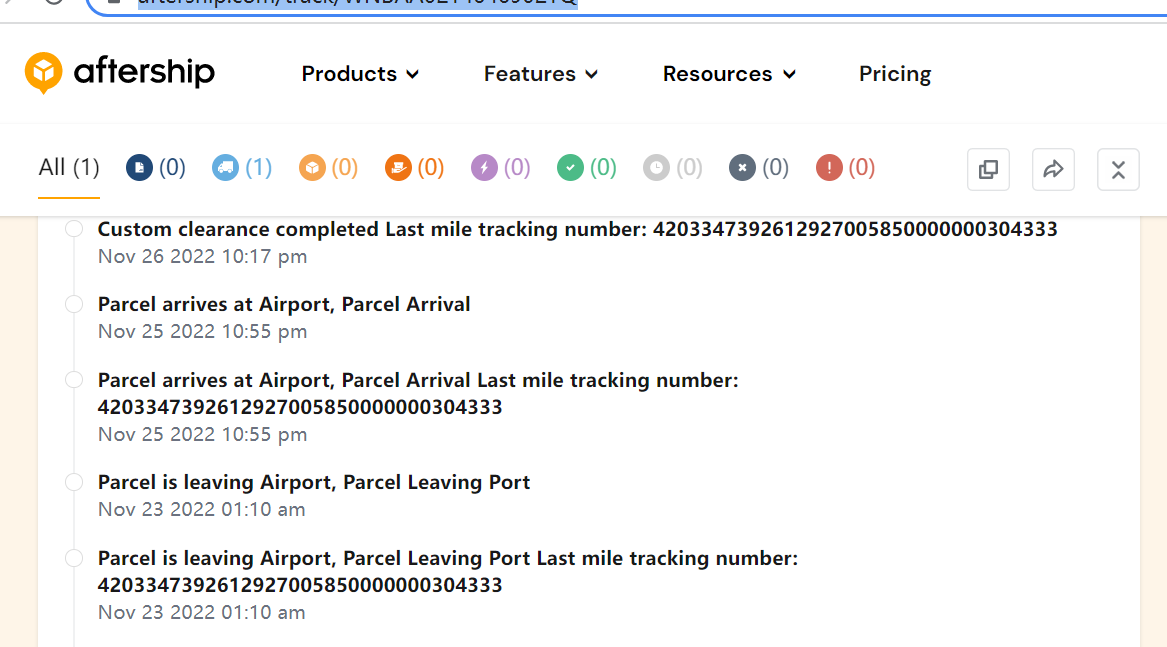Filter by in transit truck icon
The image size is (1167, 647).
point(225,168)
